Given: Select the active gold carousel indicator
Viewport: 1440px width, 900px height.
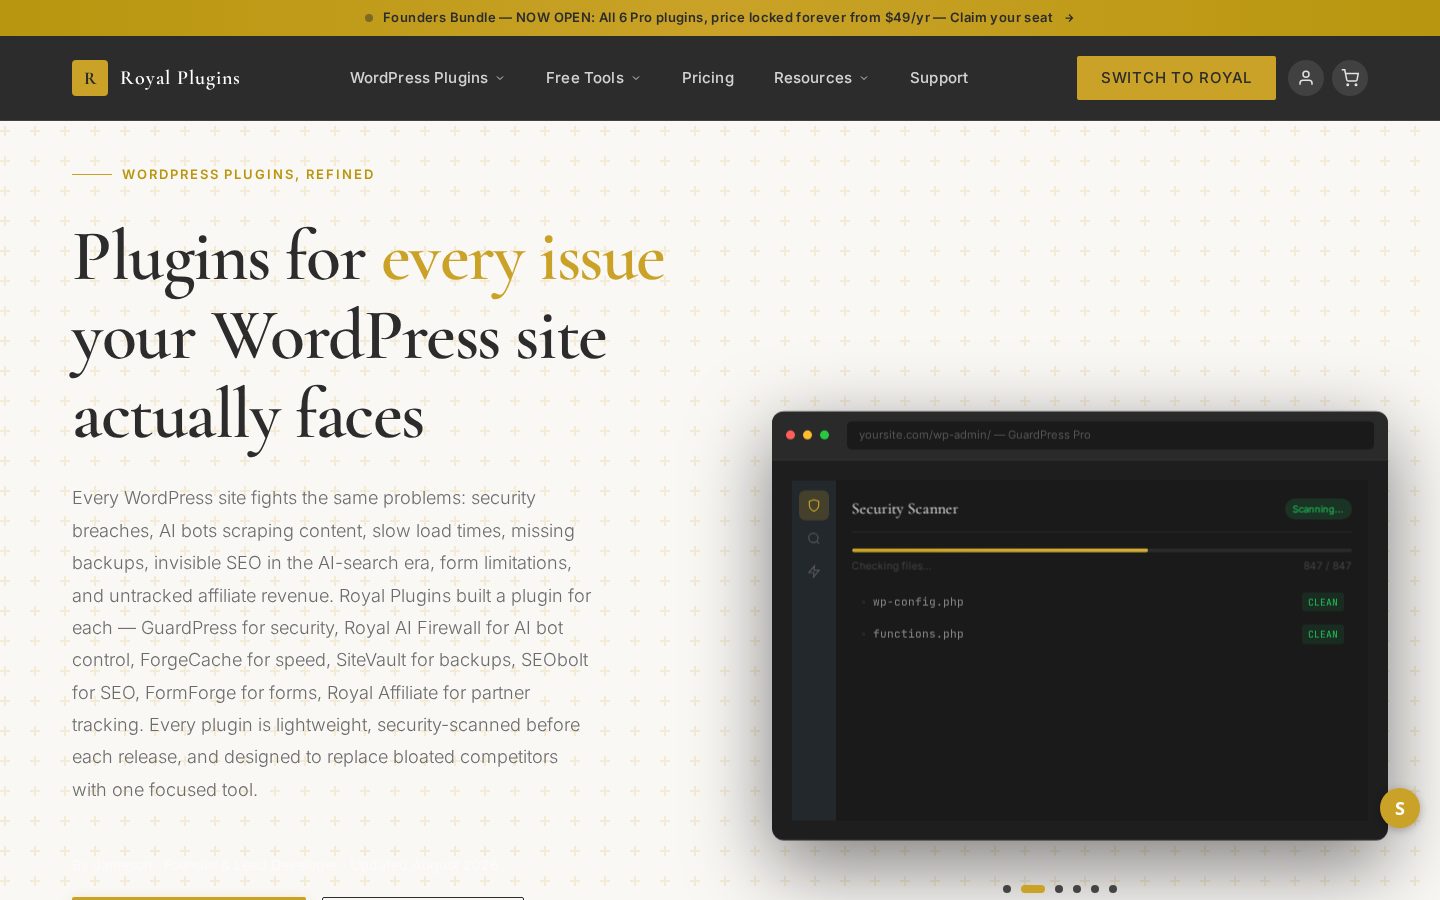Looking at the screenshot, I should [1033, 889].
